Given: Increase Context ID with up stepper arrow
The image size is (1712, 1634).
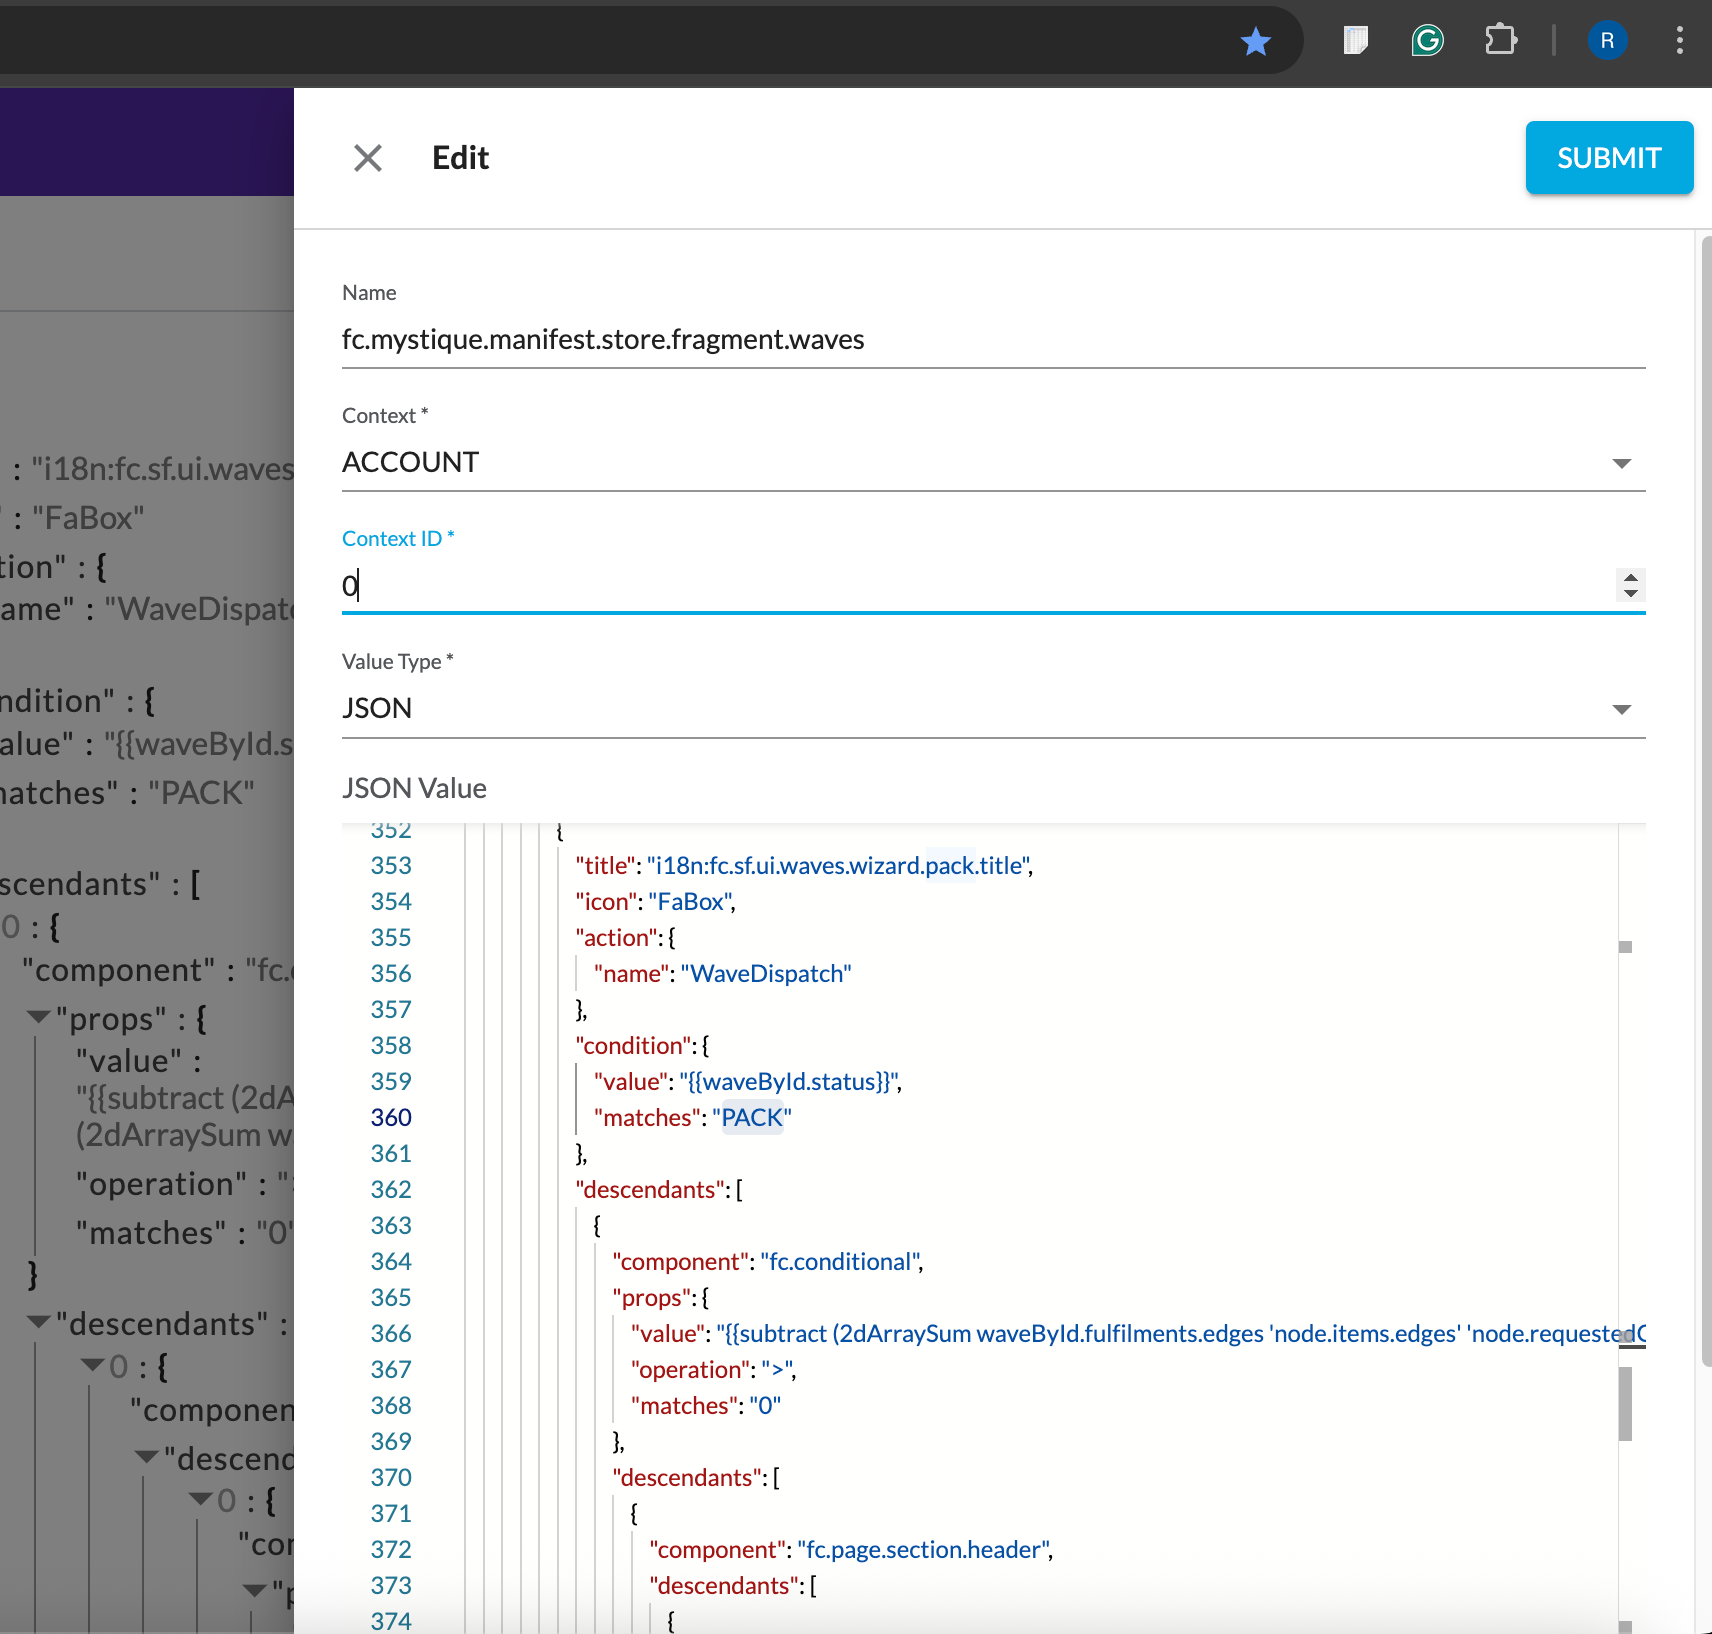Looking at the screenshot, I should pyautogui.click(x=1630, y=577).
